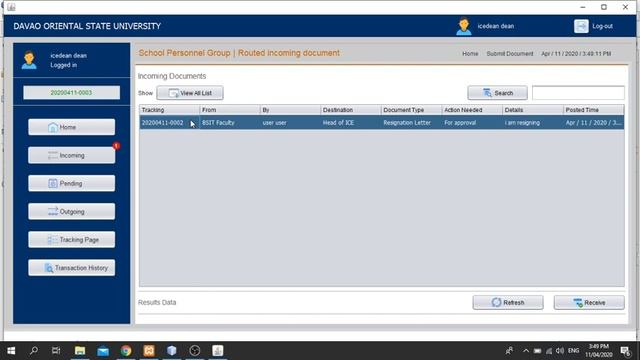Click the Receive button
Screen dimensions: 640x360
pyautogui.click(x=589, y=302)
